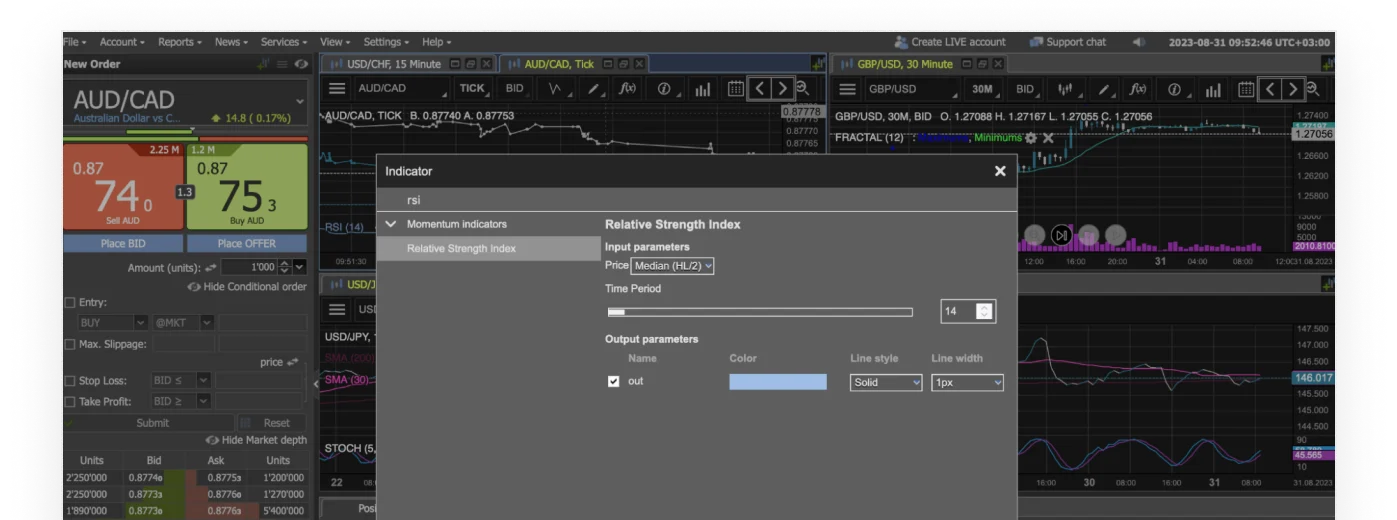Image resolution: width=1397 pixels, height=520 pixels.
Task: Uncheck the 'out' output parameter checkbox
Action: coord(614,381)
